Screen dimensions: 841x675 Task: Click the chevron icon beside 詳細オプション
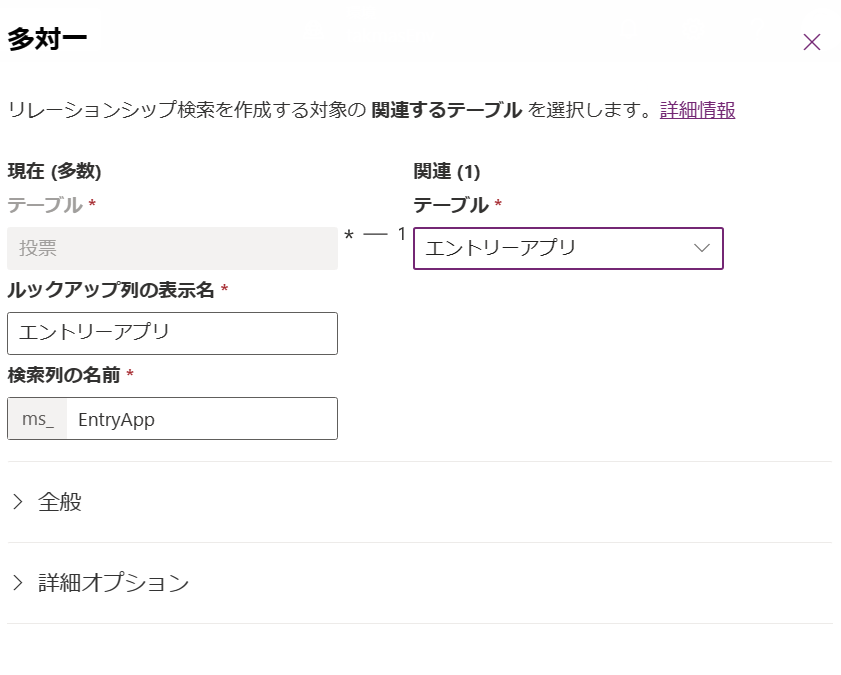(x=18, y=583)
